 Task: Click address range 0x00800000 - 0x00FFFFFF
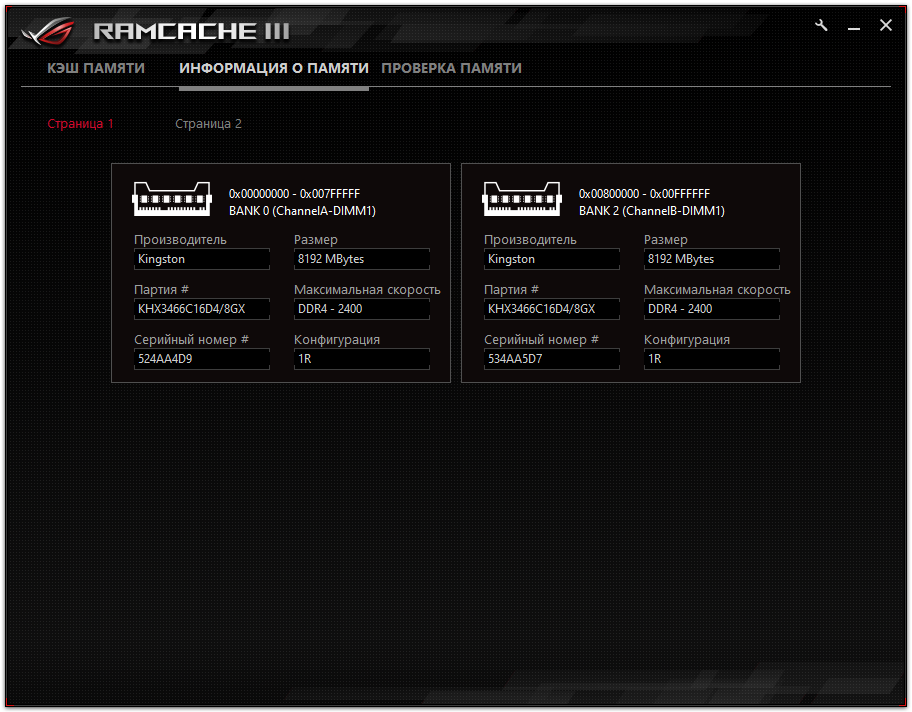(x=644, y=194)
